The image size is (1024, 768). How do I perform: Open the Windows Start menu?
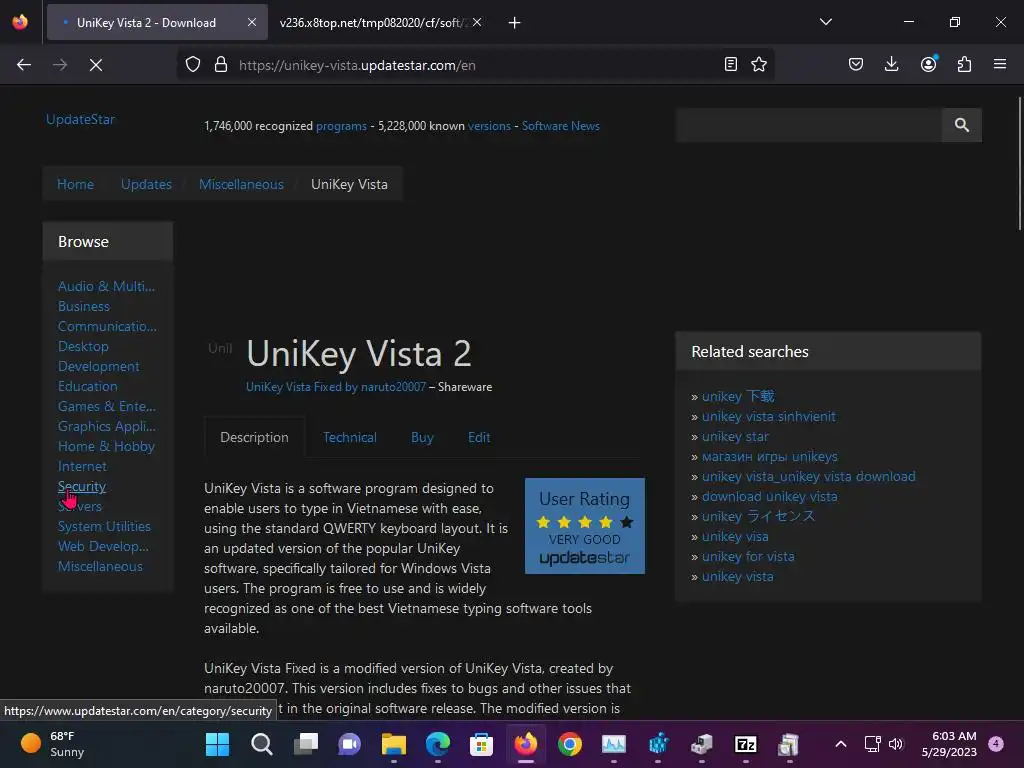[217, 744]
